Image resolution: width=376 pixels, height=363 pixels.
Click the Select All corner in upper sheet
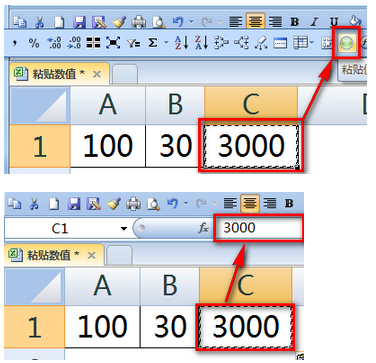[40, 105]
